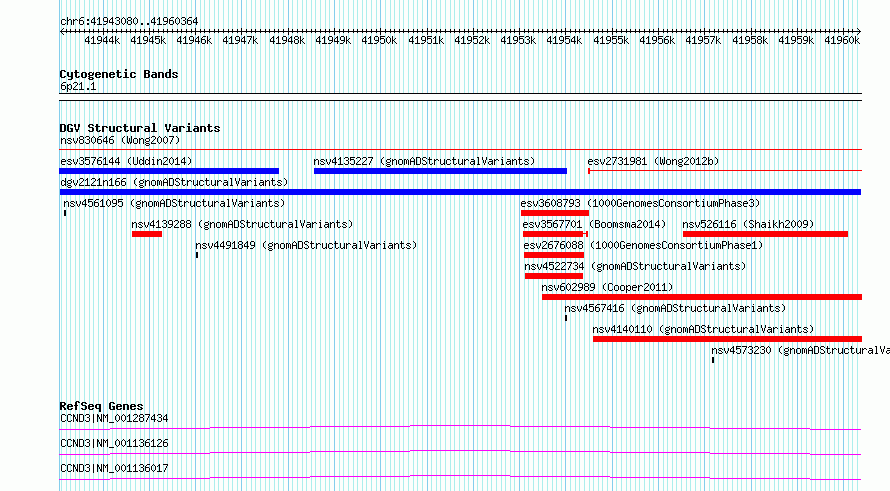This screenshot has height=491, width=890.
Task: Click the nsv4139288 variant label
Action: coord(242,224)
